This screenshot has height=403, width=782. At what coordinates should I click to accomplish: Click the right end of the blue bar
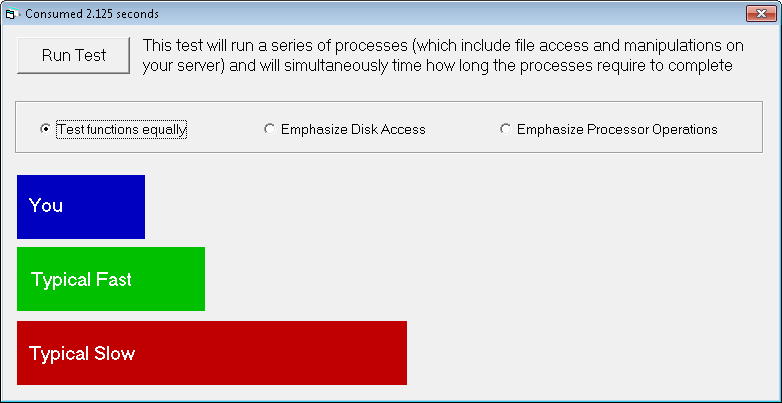(138, 207)
